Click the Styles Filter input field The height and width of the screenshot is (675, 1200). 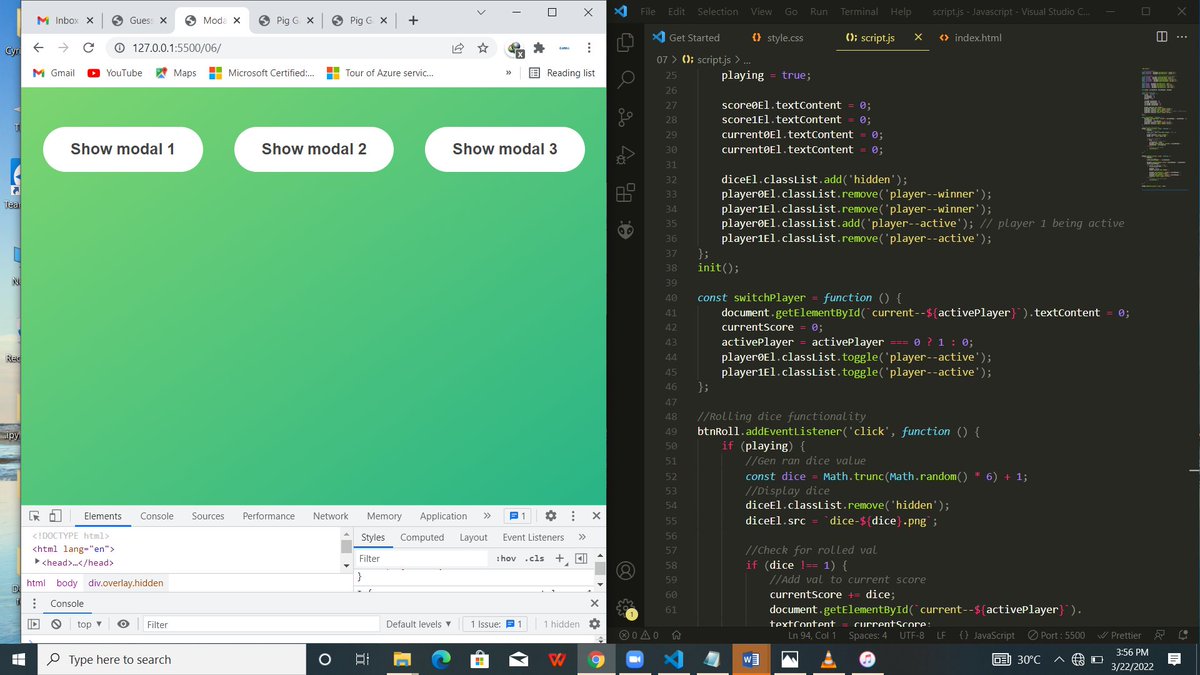coord(424,558)
